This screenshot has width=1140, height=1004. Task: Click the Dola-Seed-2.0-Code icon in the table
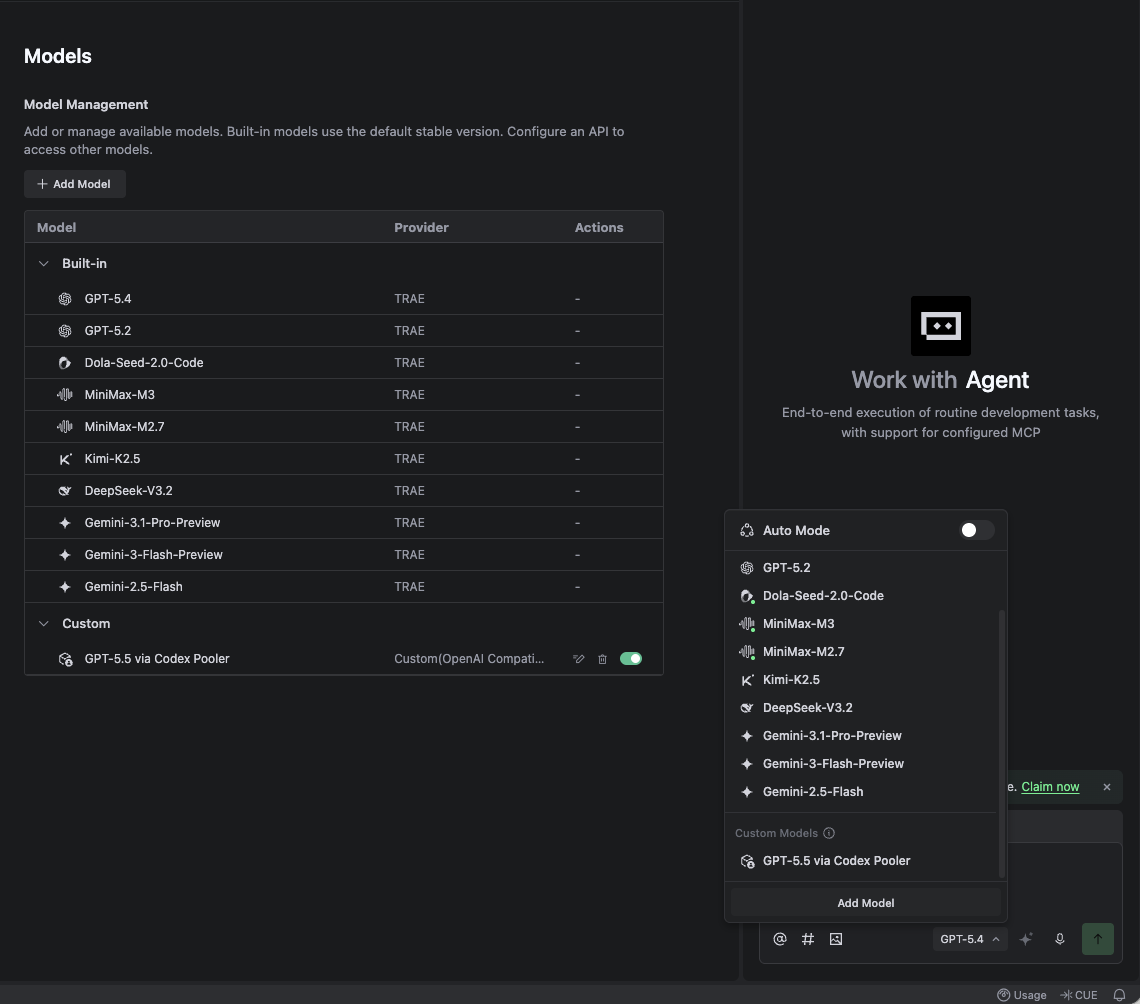65,363
